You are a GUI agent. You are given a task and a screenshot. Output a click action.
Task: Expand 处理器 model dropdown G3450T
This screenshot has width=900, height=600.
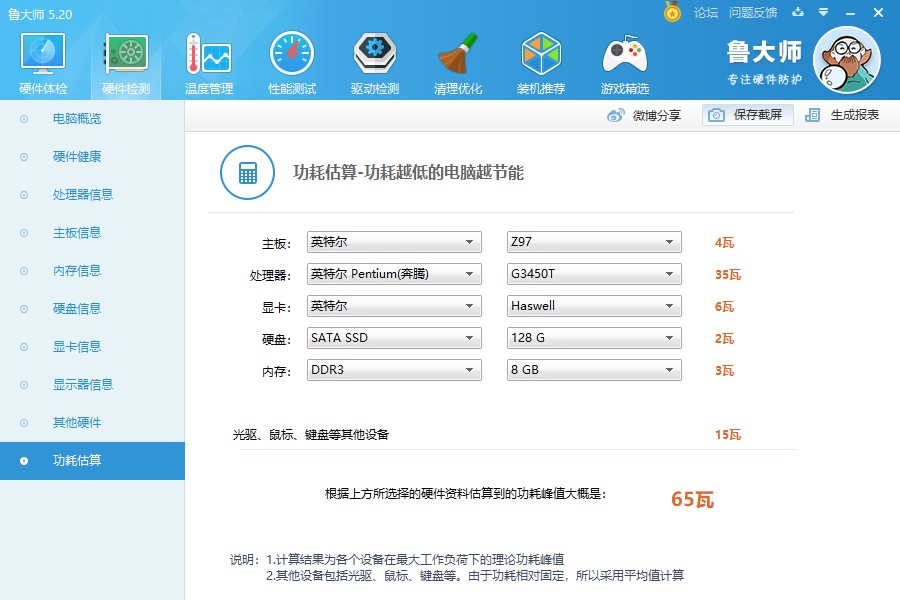click(x=594, y=274)
